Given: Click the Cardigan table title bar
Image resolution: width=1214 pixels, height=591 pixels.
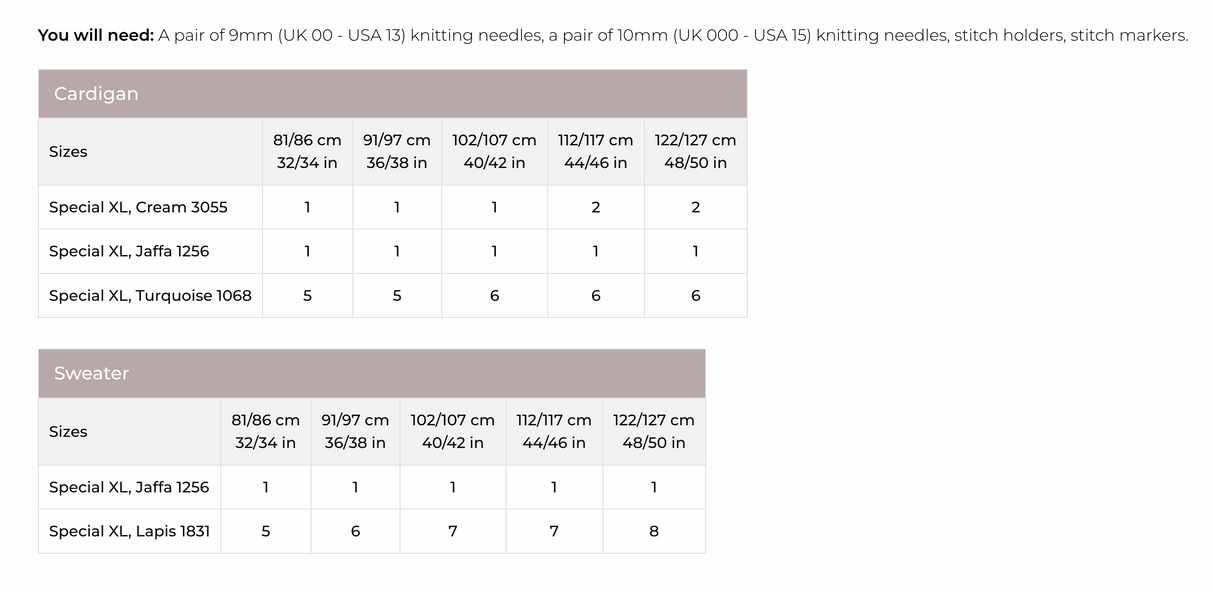Looking at the screenshot, I should (392, 94).
